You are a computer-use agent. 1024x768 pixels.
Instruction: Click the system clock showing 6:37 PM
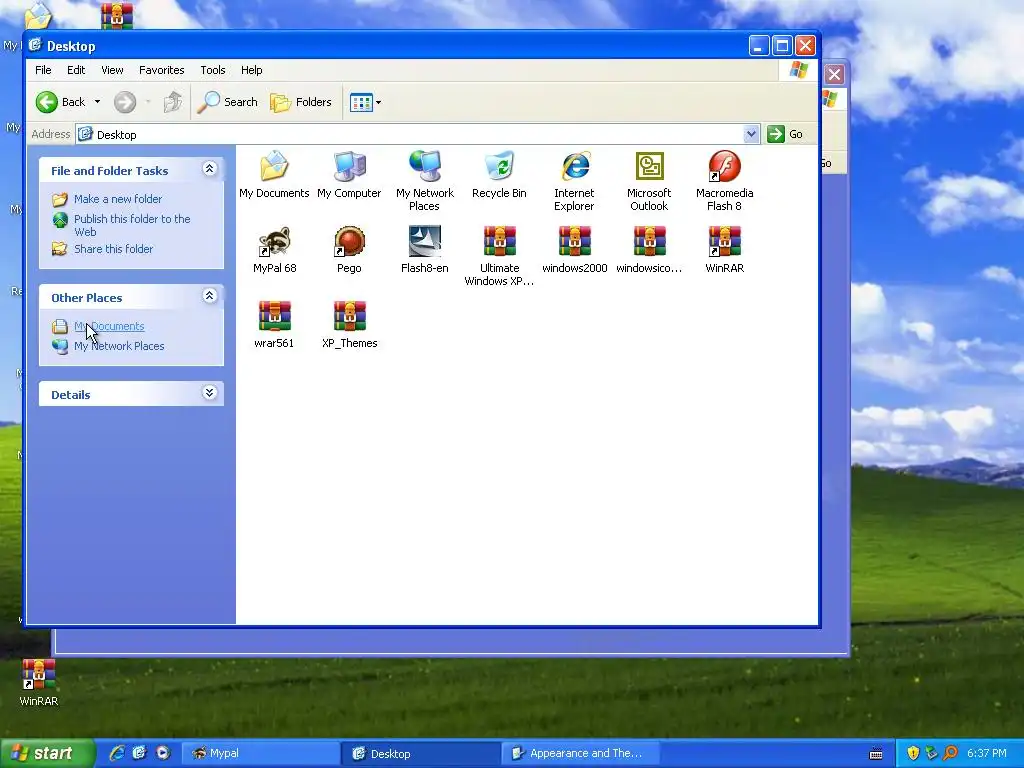986,753
